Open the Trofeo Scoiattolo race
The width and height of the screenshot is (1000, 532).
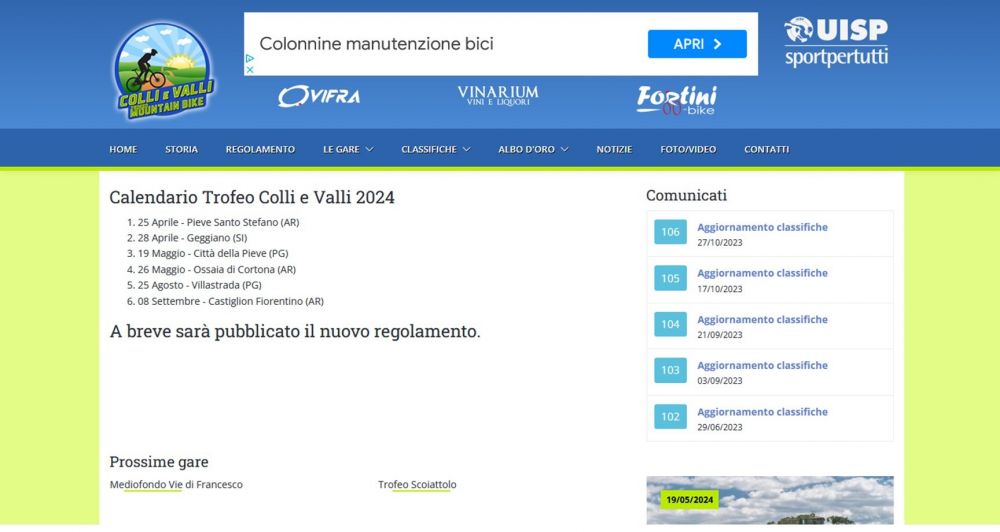[x=417, y=485]
